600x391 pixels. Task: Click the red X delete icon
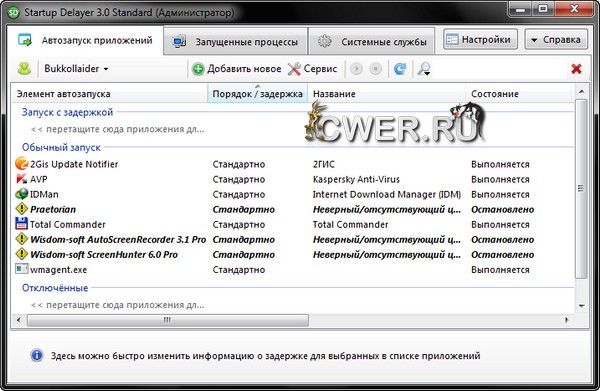[x=576, y=69]
